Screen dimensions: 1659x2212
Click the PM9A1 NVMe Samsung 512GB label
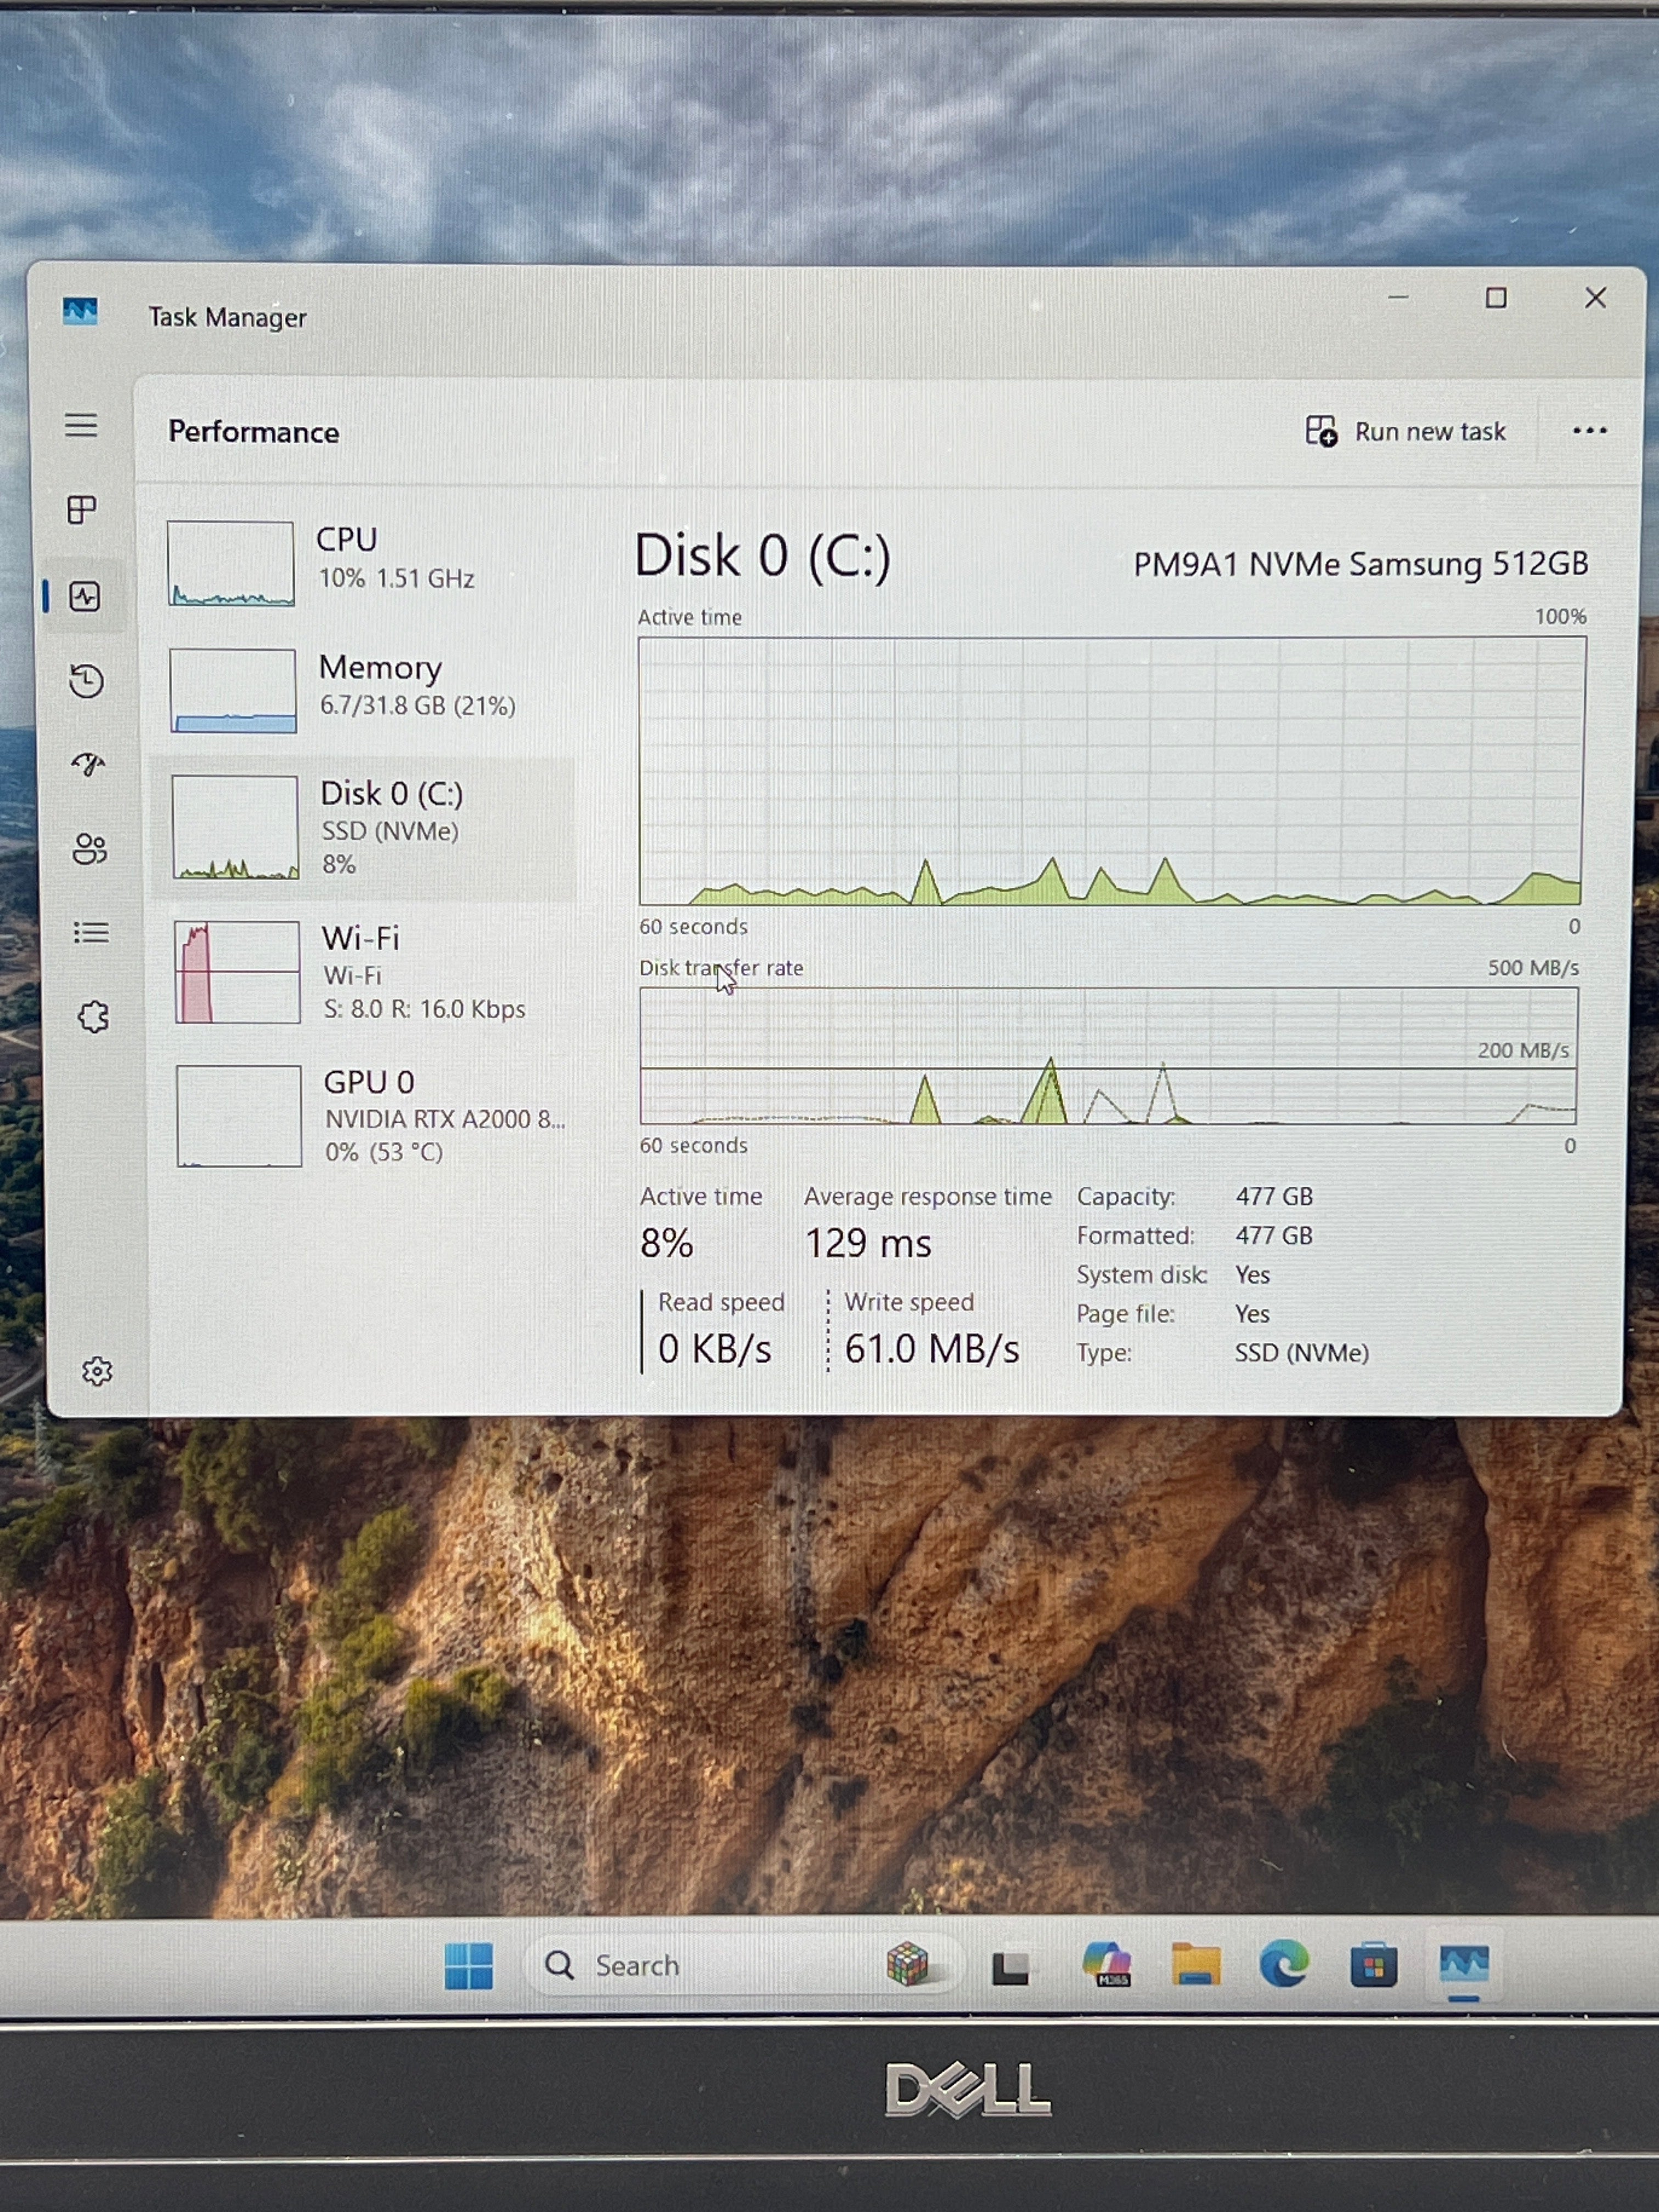tap(1360, 564)
